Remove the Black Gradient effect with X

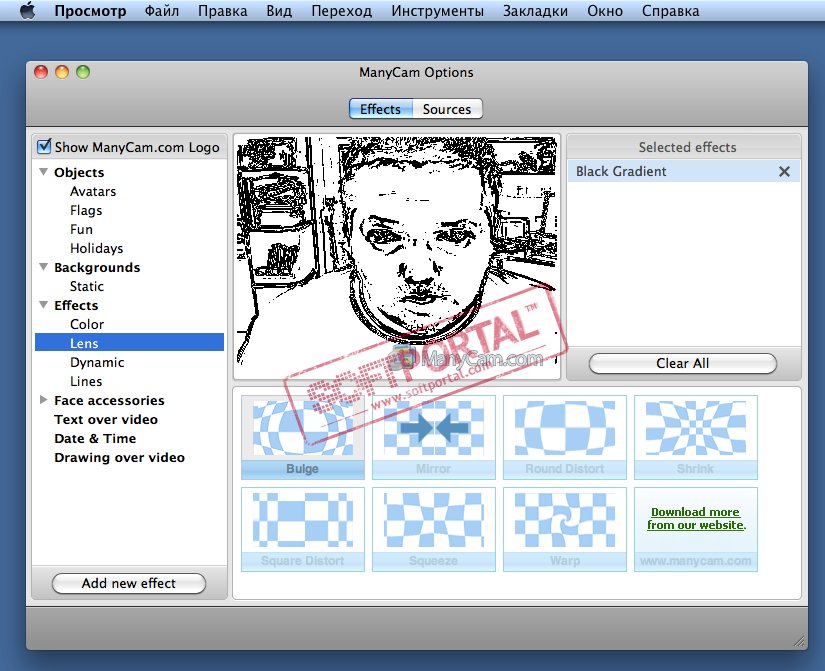pos(784,172)
